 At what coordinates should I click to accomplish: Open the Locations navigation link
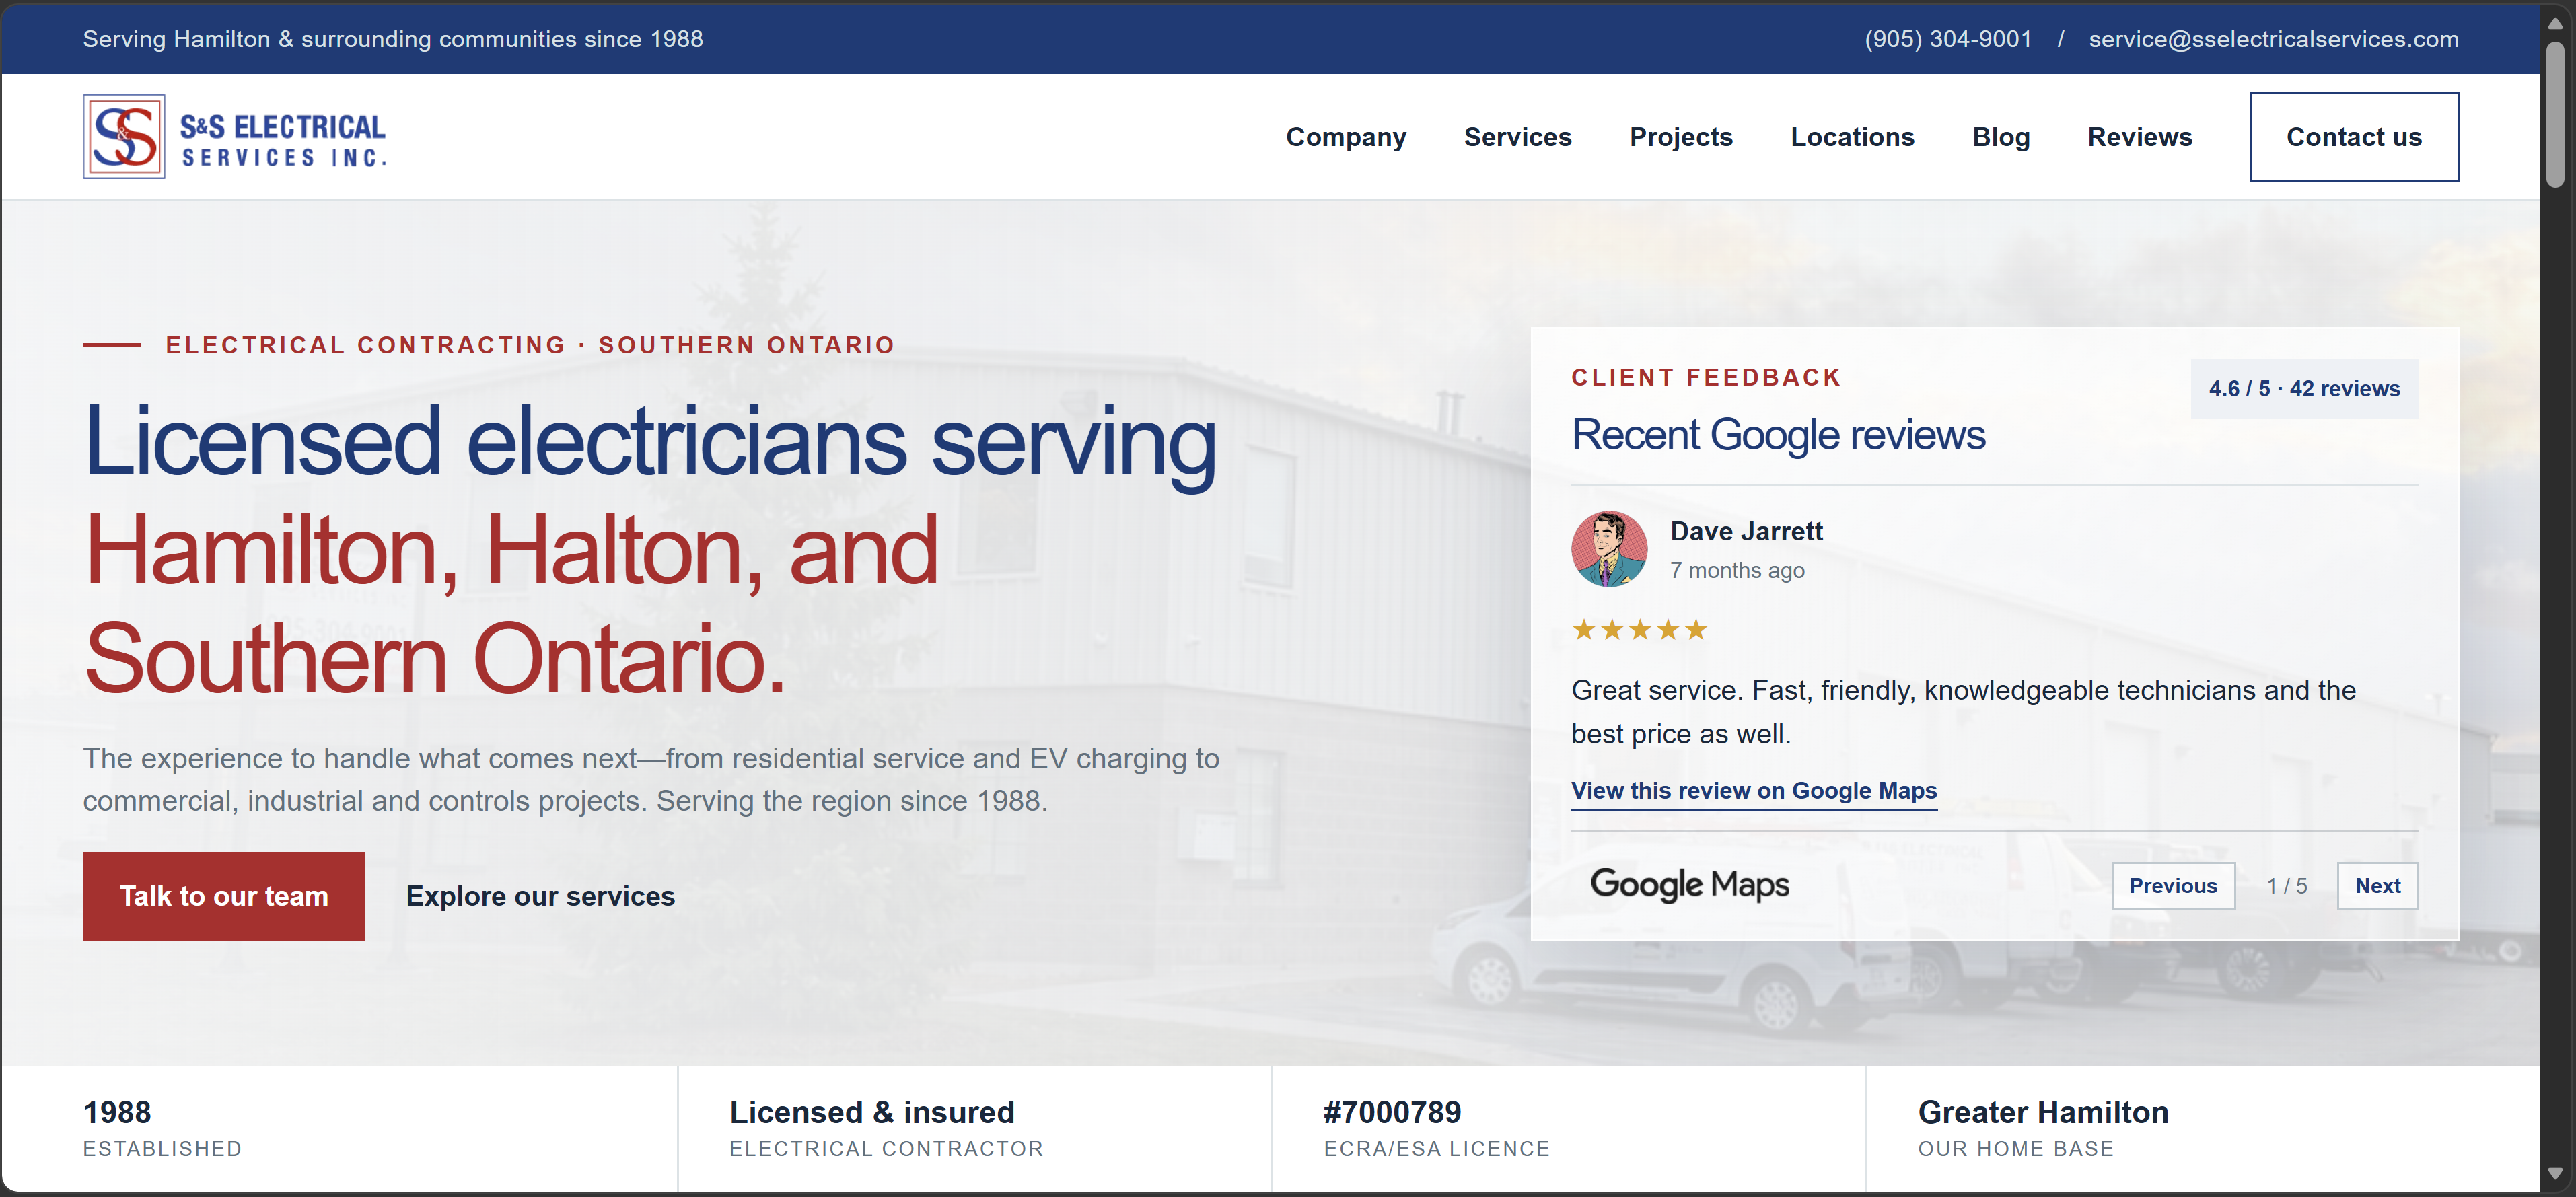click(1852, 137)
